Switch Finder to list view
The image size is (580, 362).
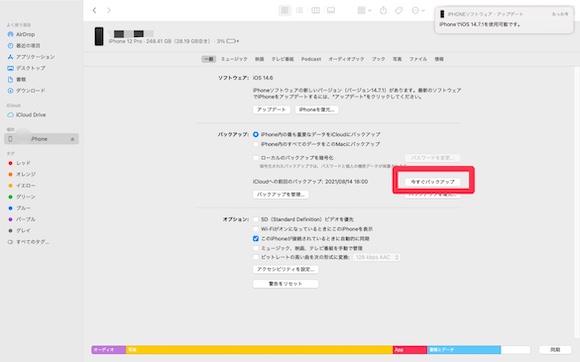point(300,10)
